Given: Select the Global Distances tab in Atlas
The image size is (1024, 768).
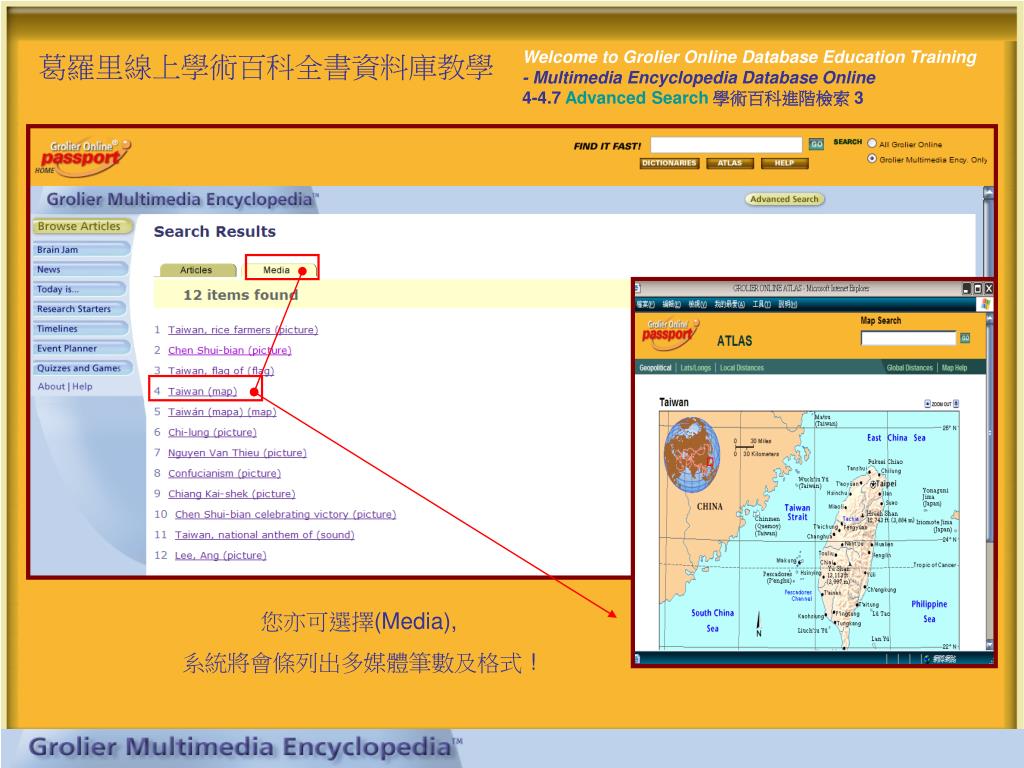Looking at the screenshot, I should (x=910, y=368).
